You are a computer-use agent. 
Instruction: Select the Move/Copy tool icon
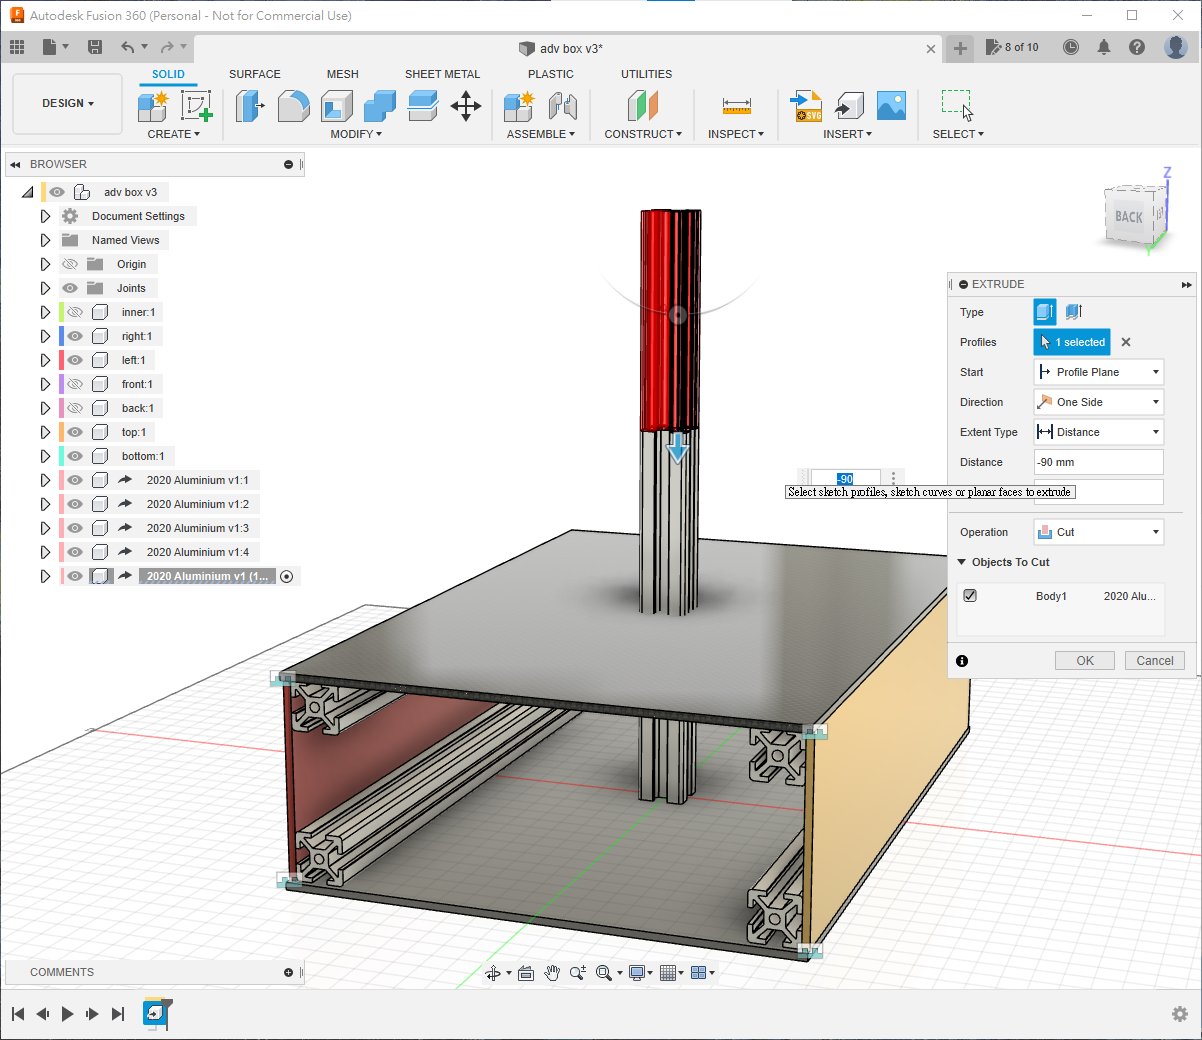[x=466, y=106]
